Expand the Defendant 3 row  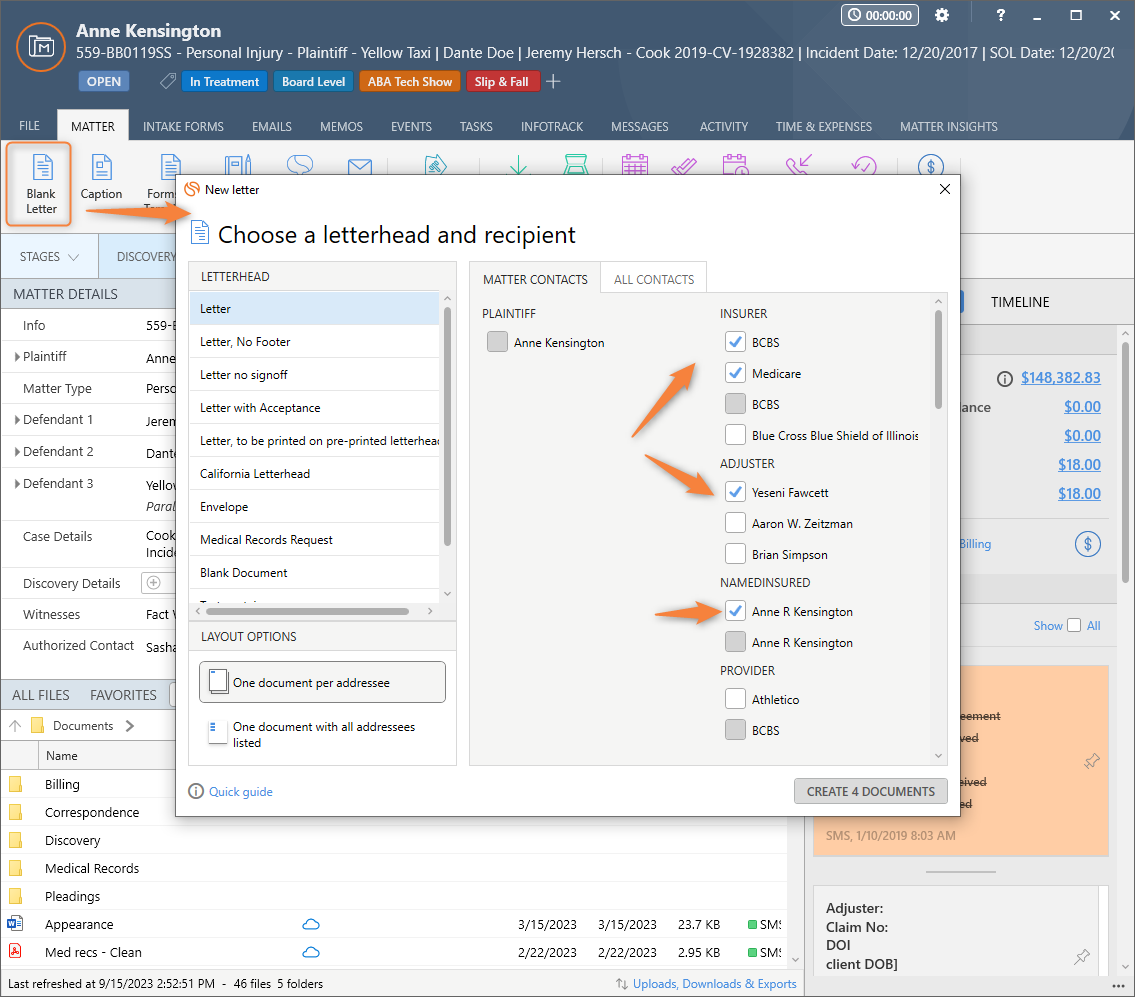click(x=17, y=483)
